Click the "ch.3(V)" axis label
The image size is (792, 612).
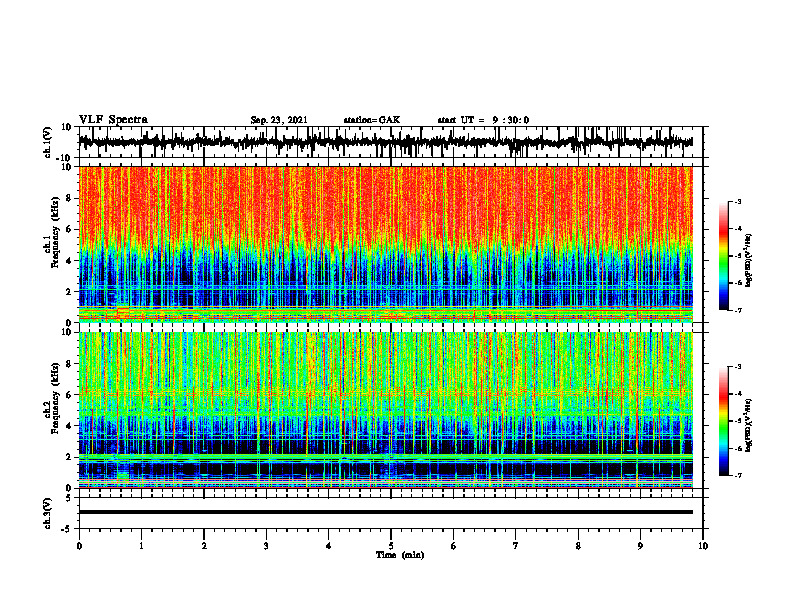48,513
